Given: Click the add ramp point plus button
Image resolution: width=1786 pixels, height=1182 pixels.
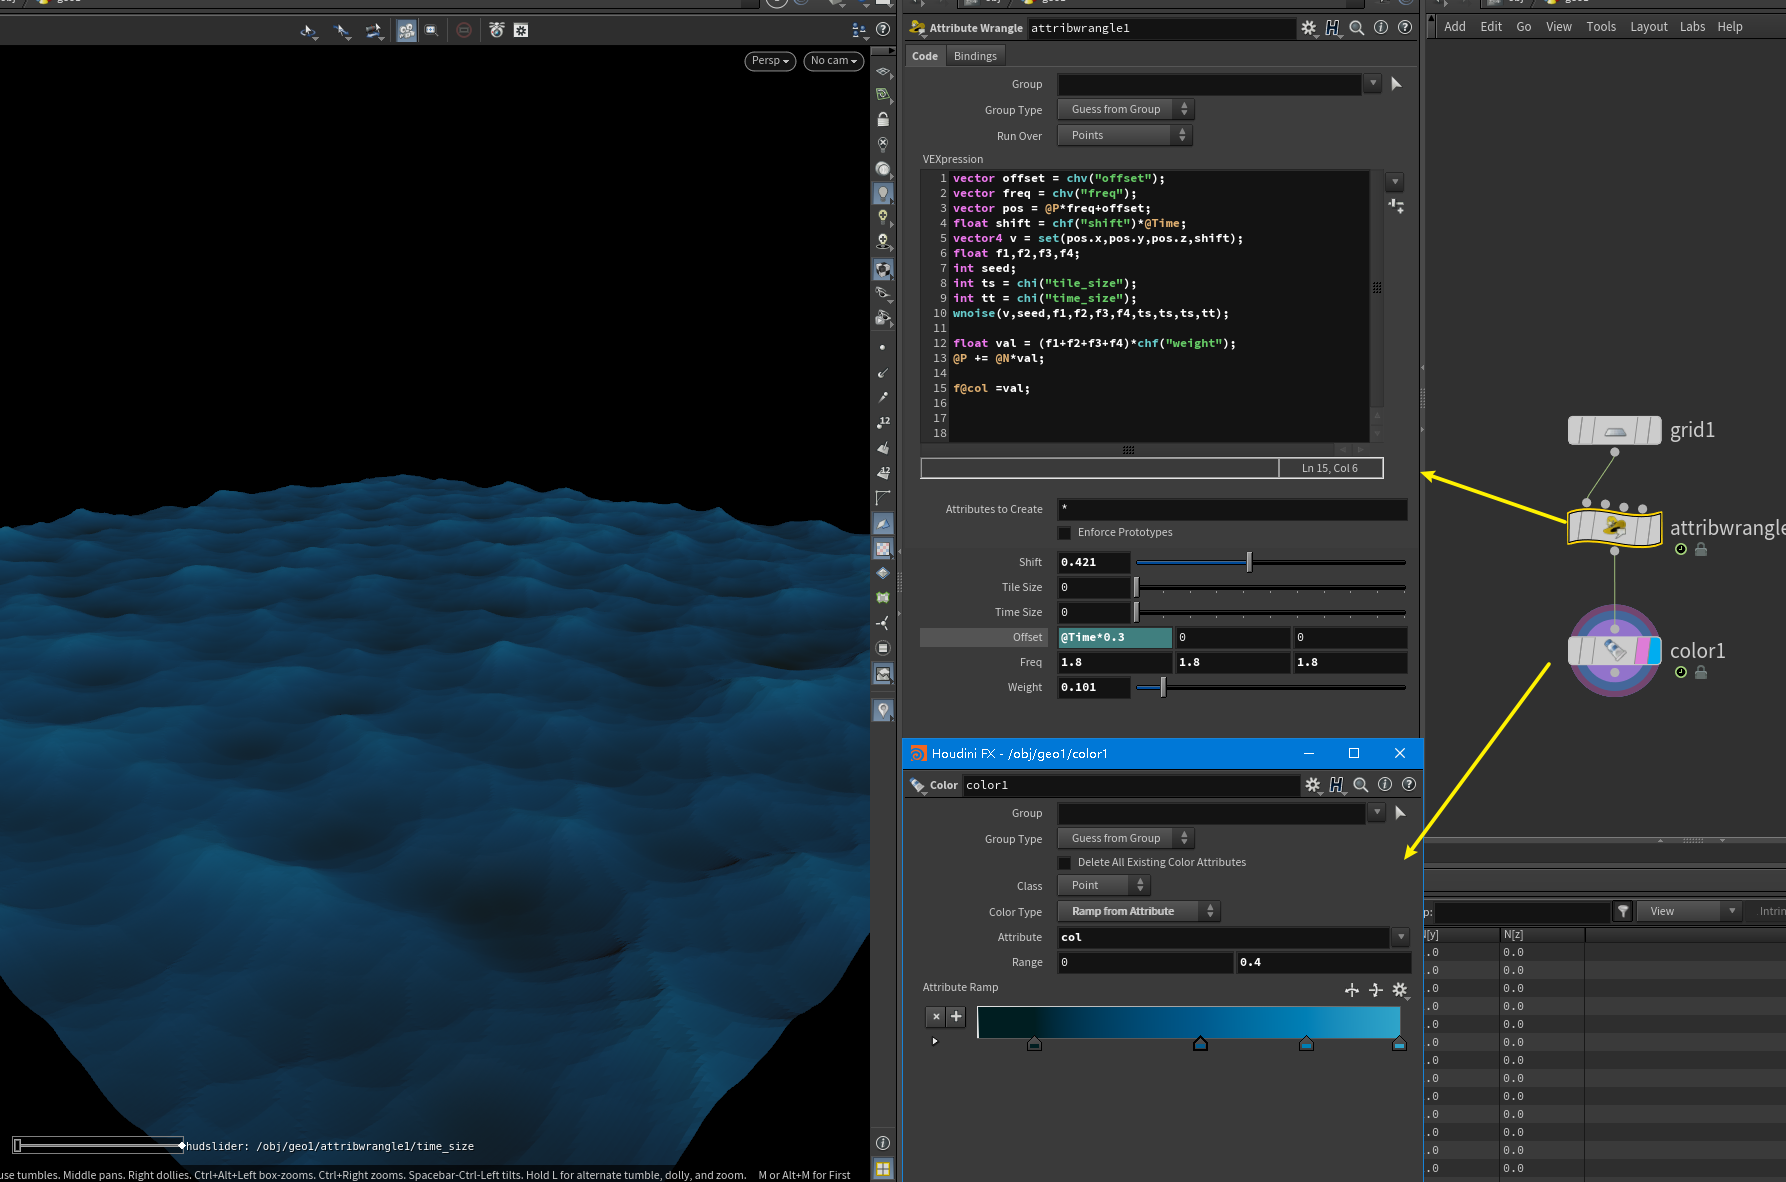Looking at the screenshot, I should pyautogui.click(x=956, y=1016).
